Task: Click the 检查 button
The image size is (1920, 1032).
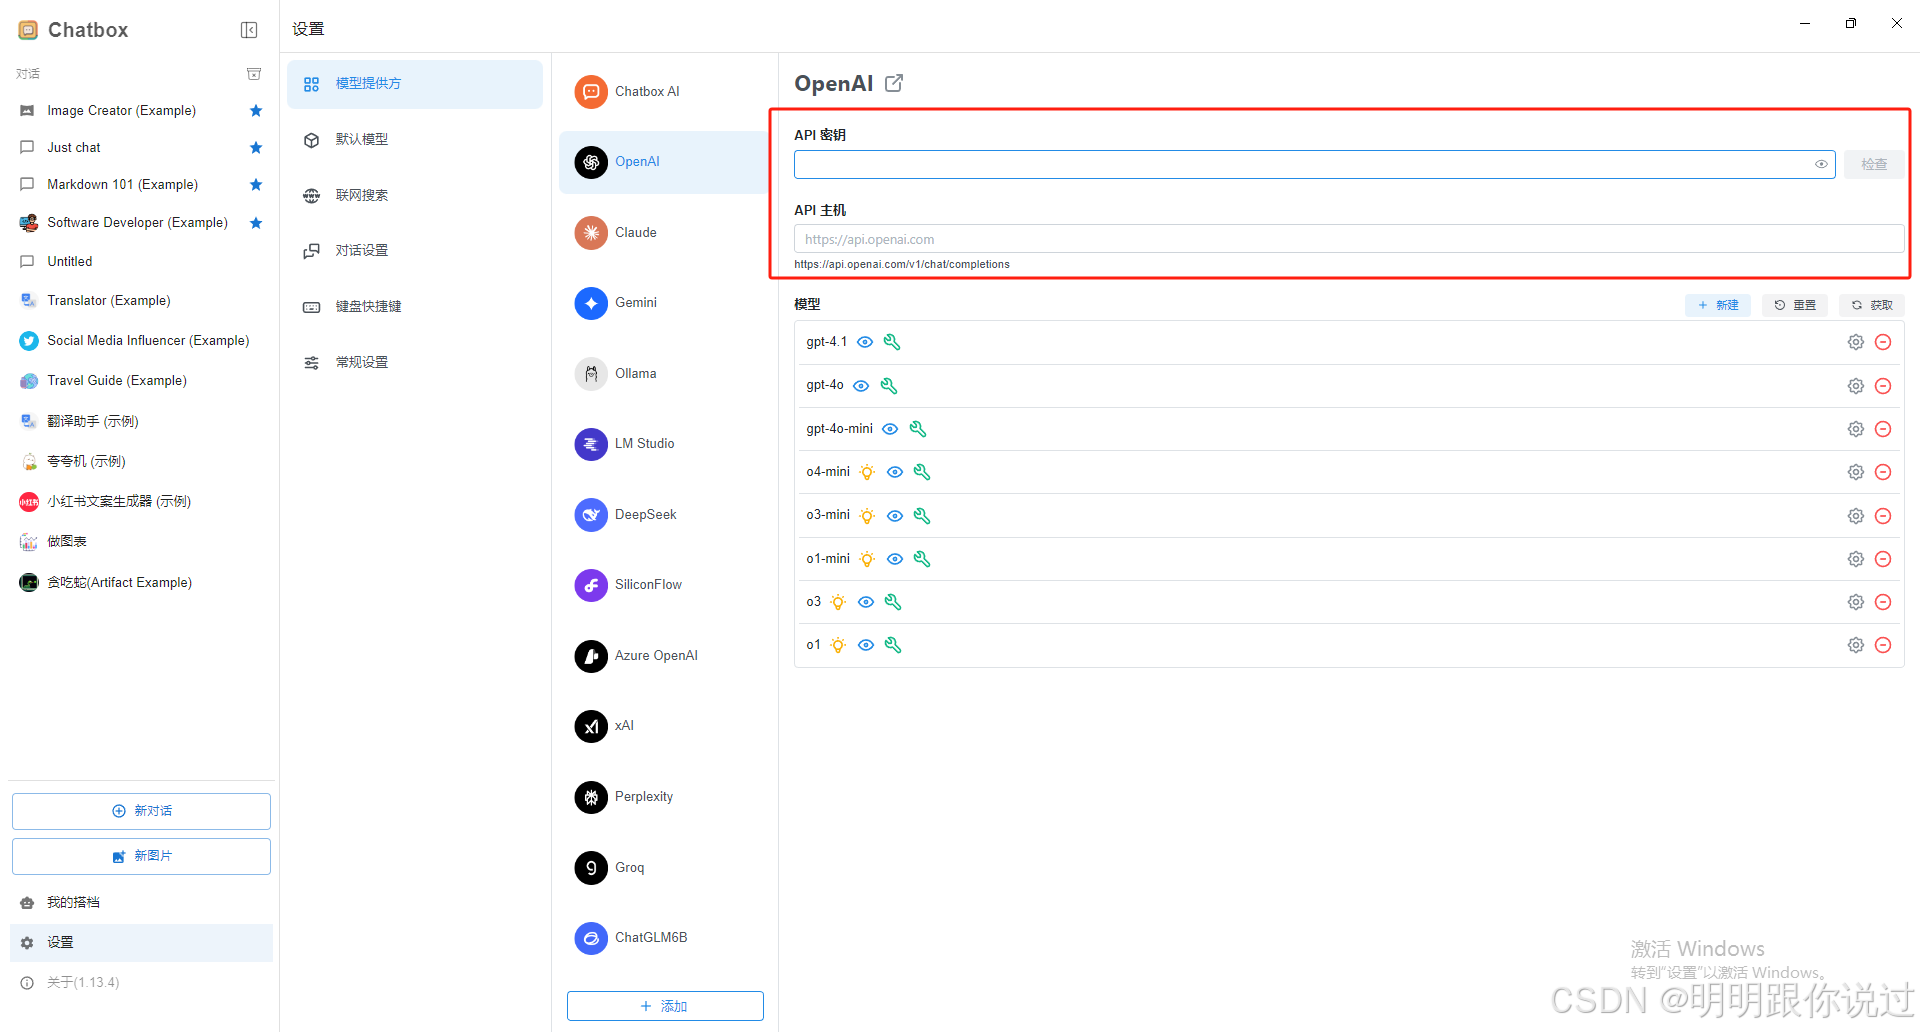Action: (1874, 164)
